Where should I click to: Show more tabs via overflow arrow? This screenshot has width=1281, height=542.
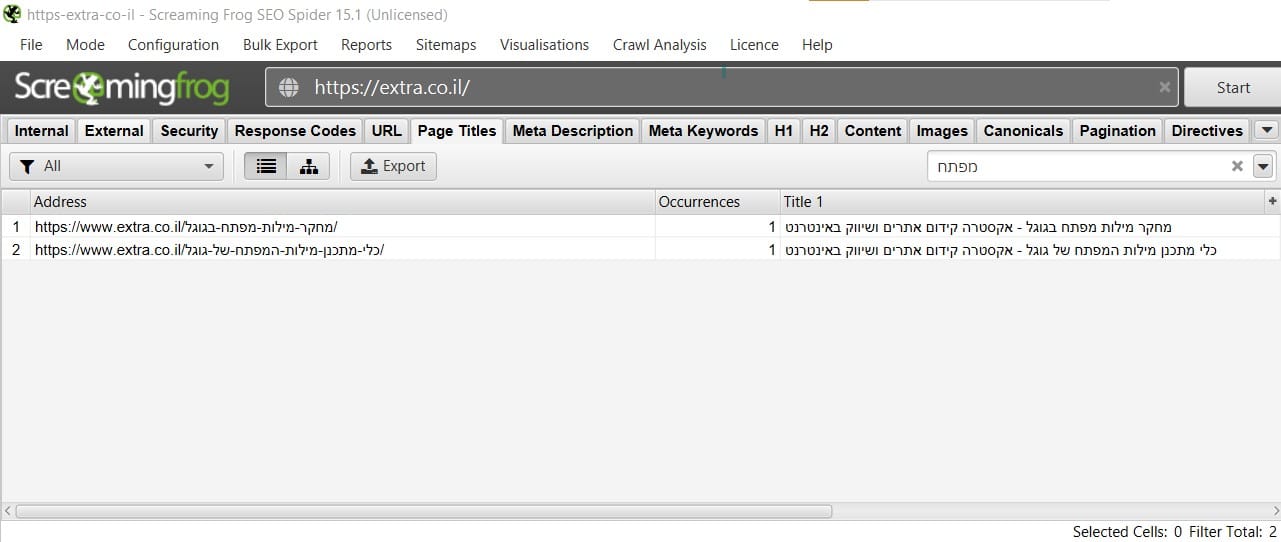[x=1266, y=130]
